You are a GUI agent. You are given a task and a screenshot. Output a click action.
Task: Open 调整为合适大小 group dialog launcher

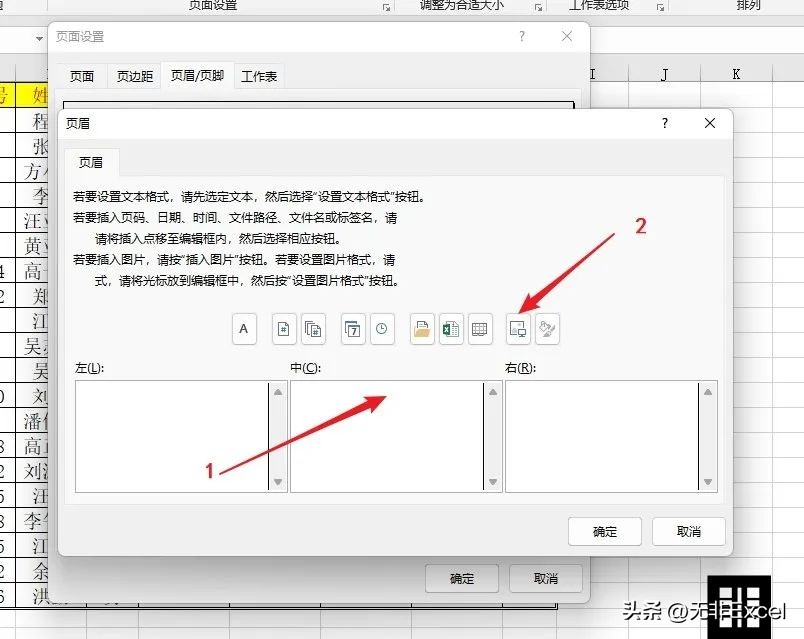point(538,7)
